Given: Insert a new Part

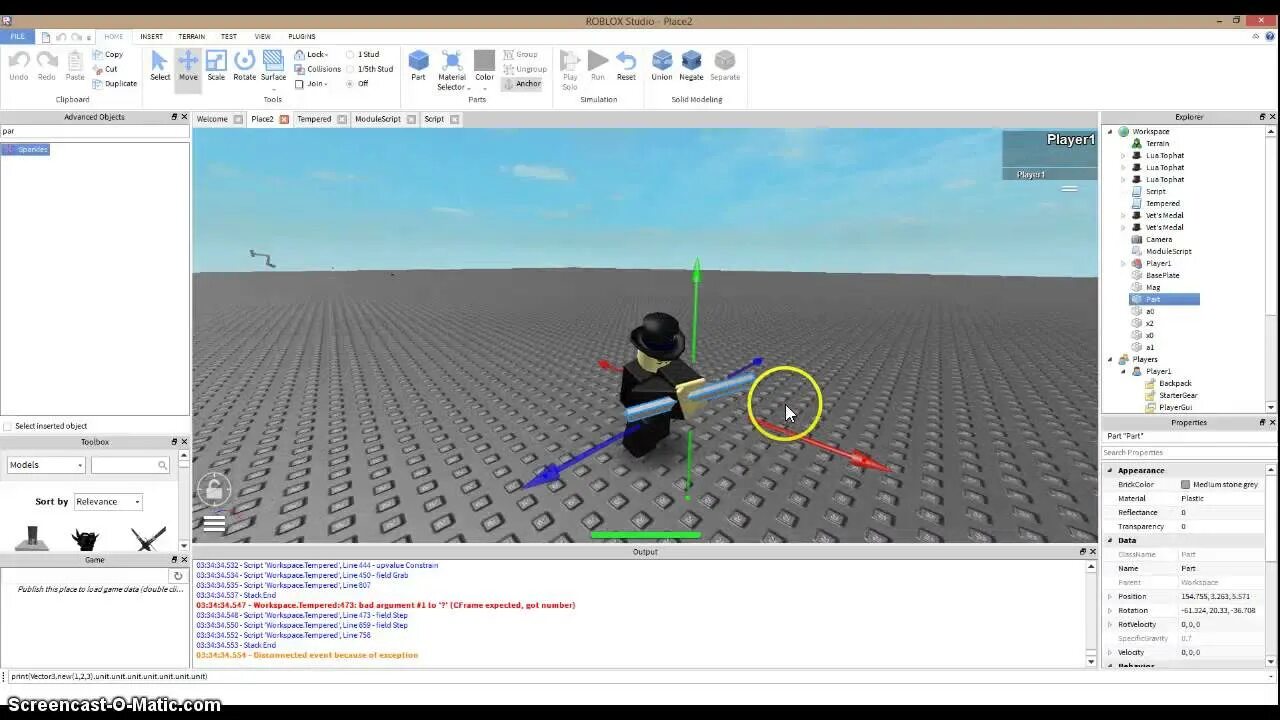Looking at the screenshot, I should tap(418, 66).
